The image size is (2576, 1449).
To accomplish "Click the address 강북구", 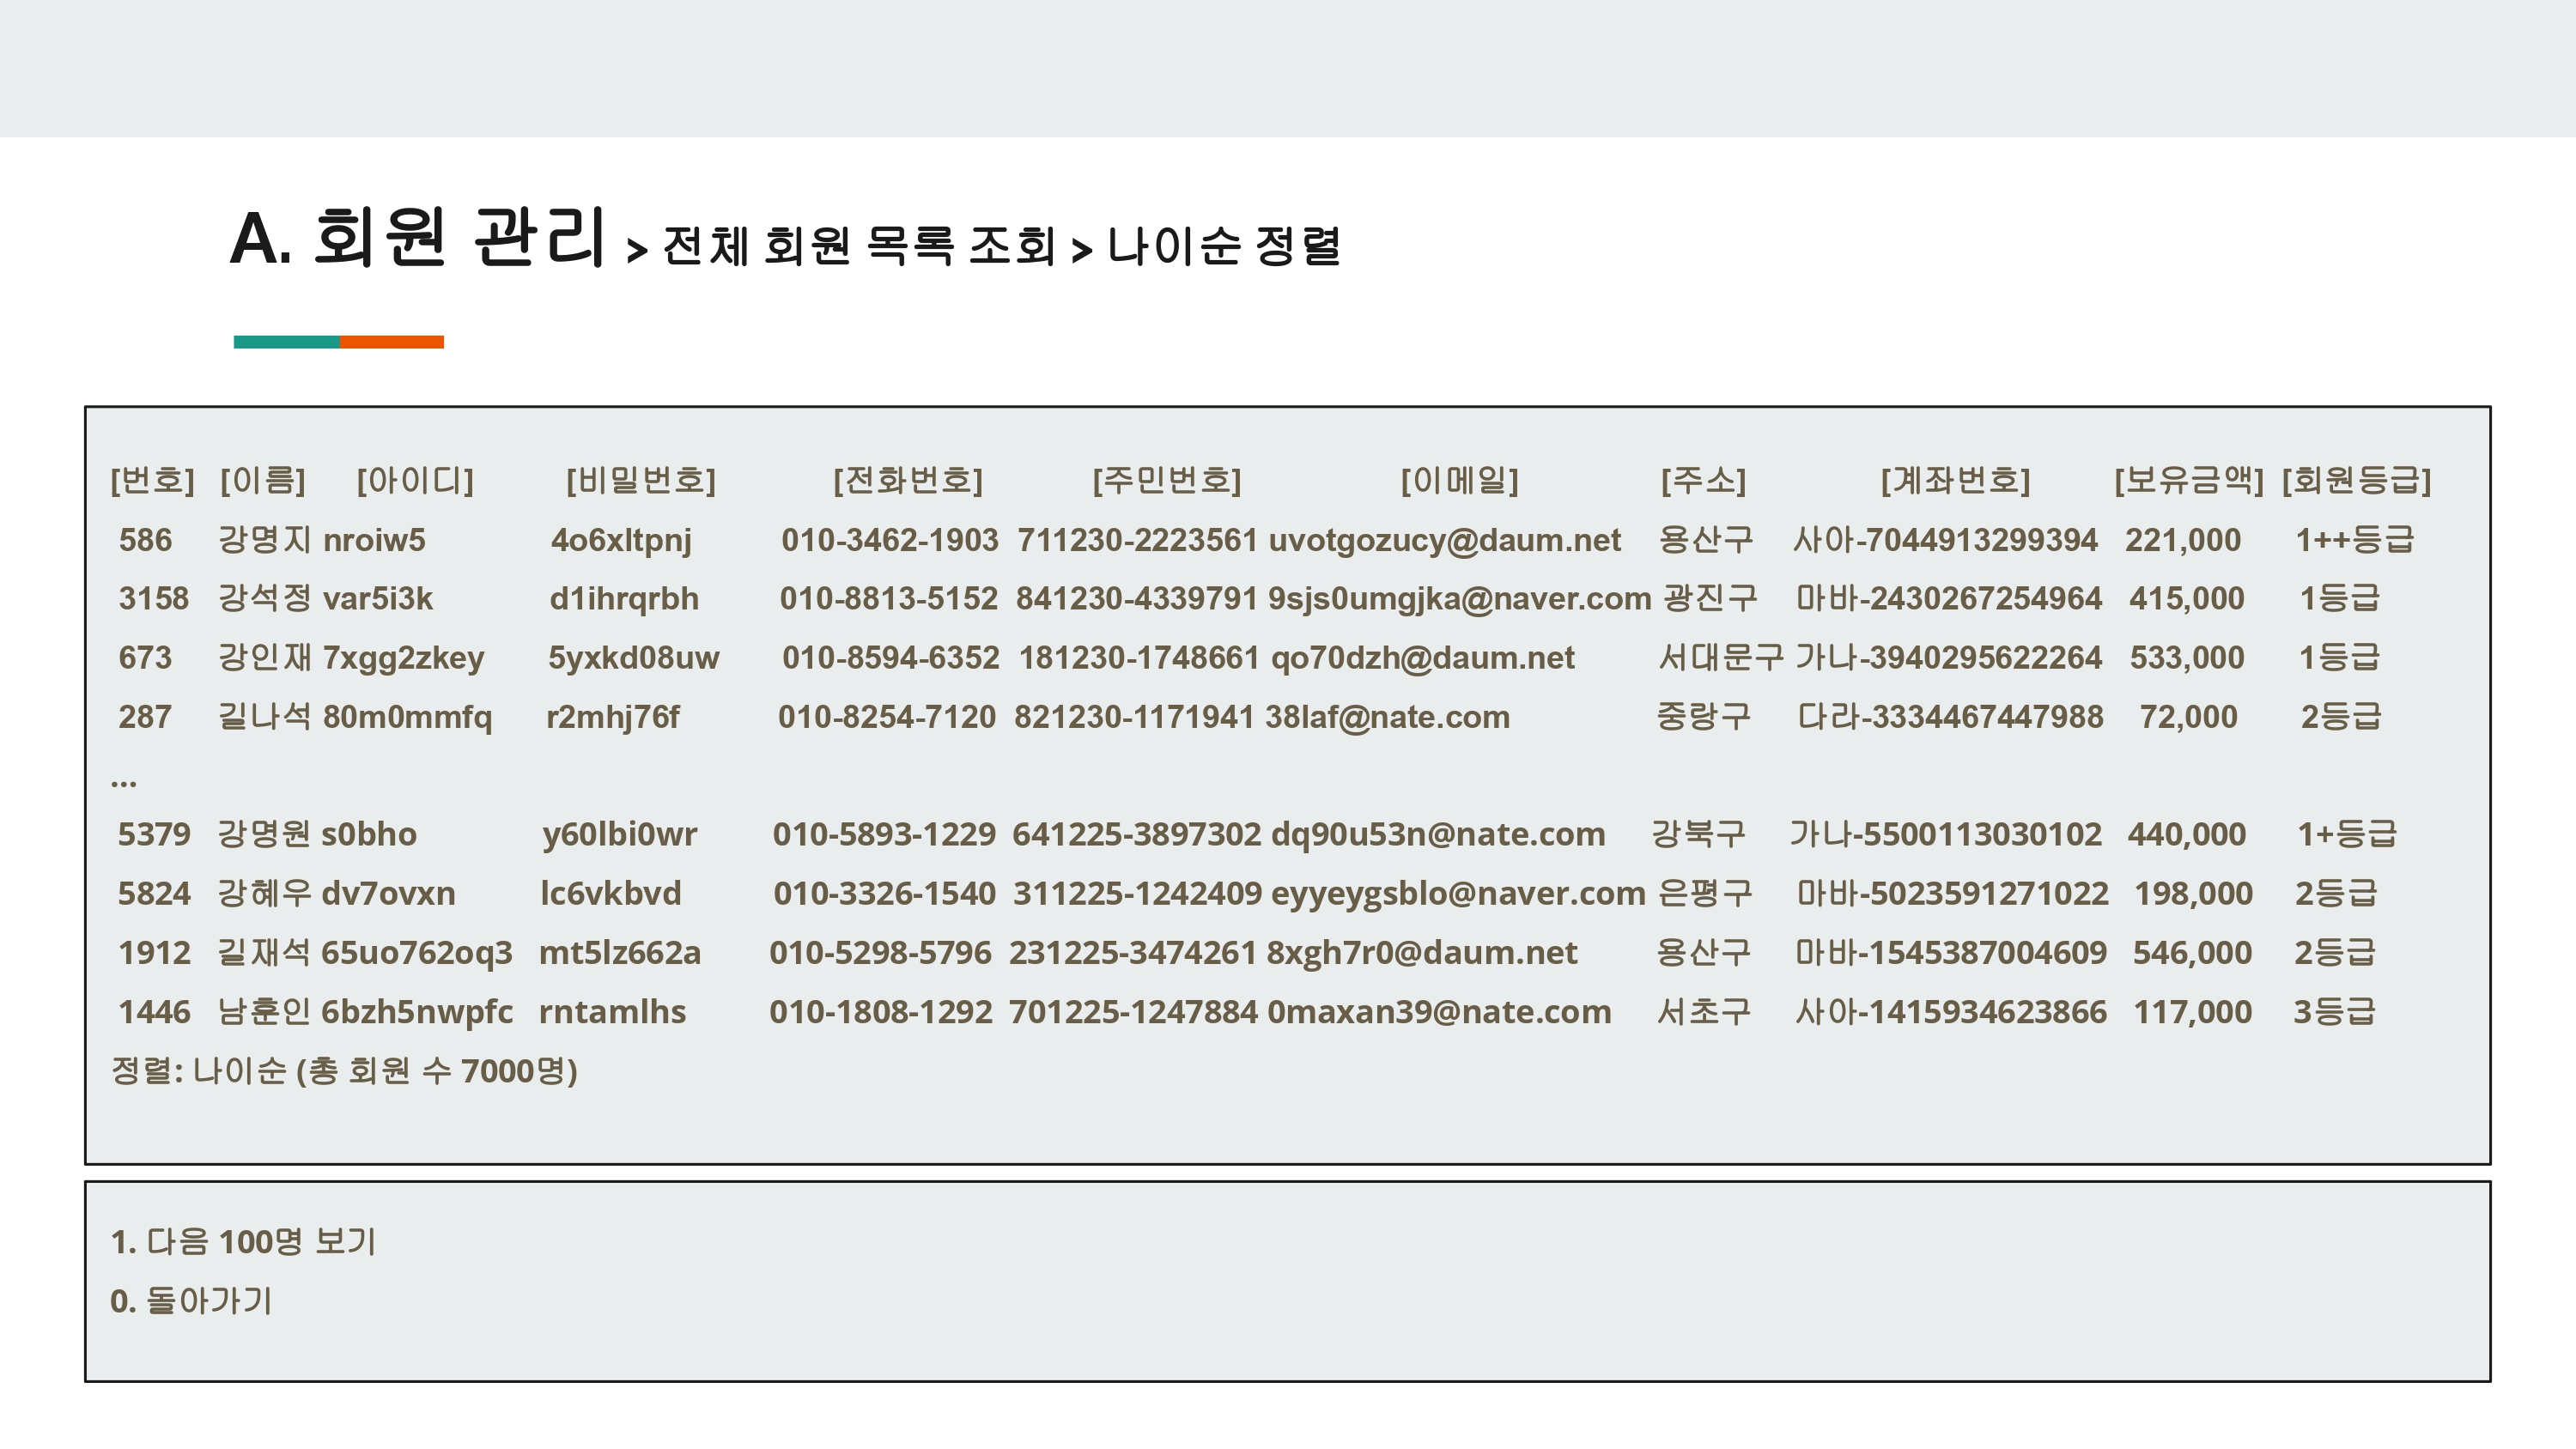I will [1698, 834].
